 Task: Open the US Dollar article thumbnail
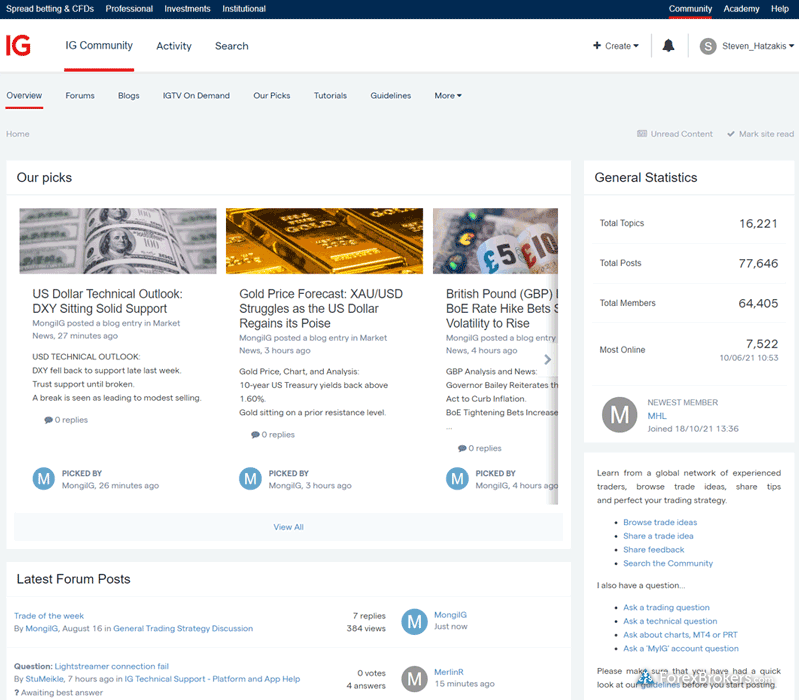[x=118, y=241]
